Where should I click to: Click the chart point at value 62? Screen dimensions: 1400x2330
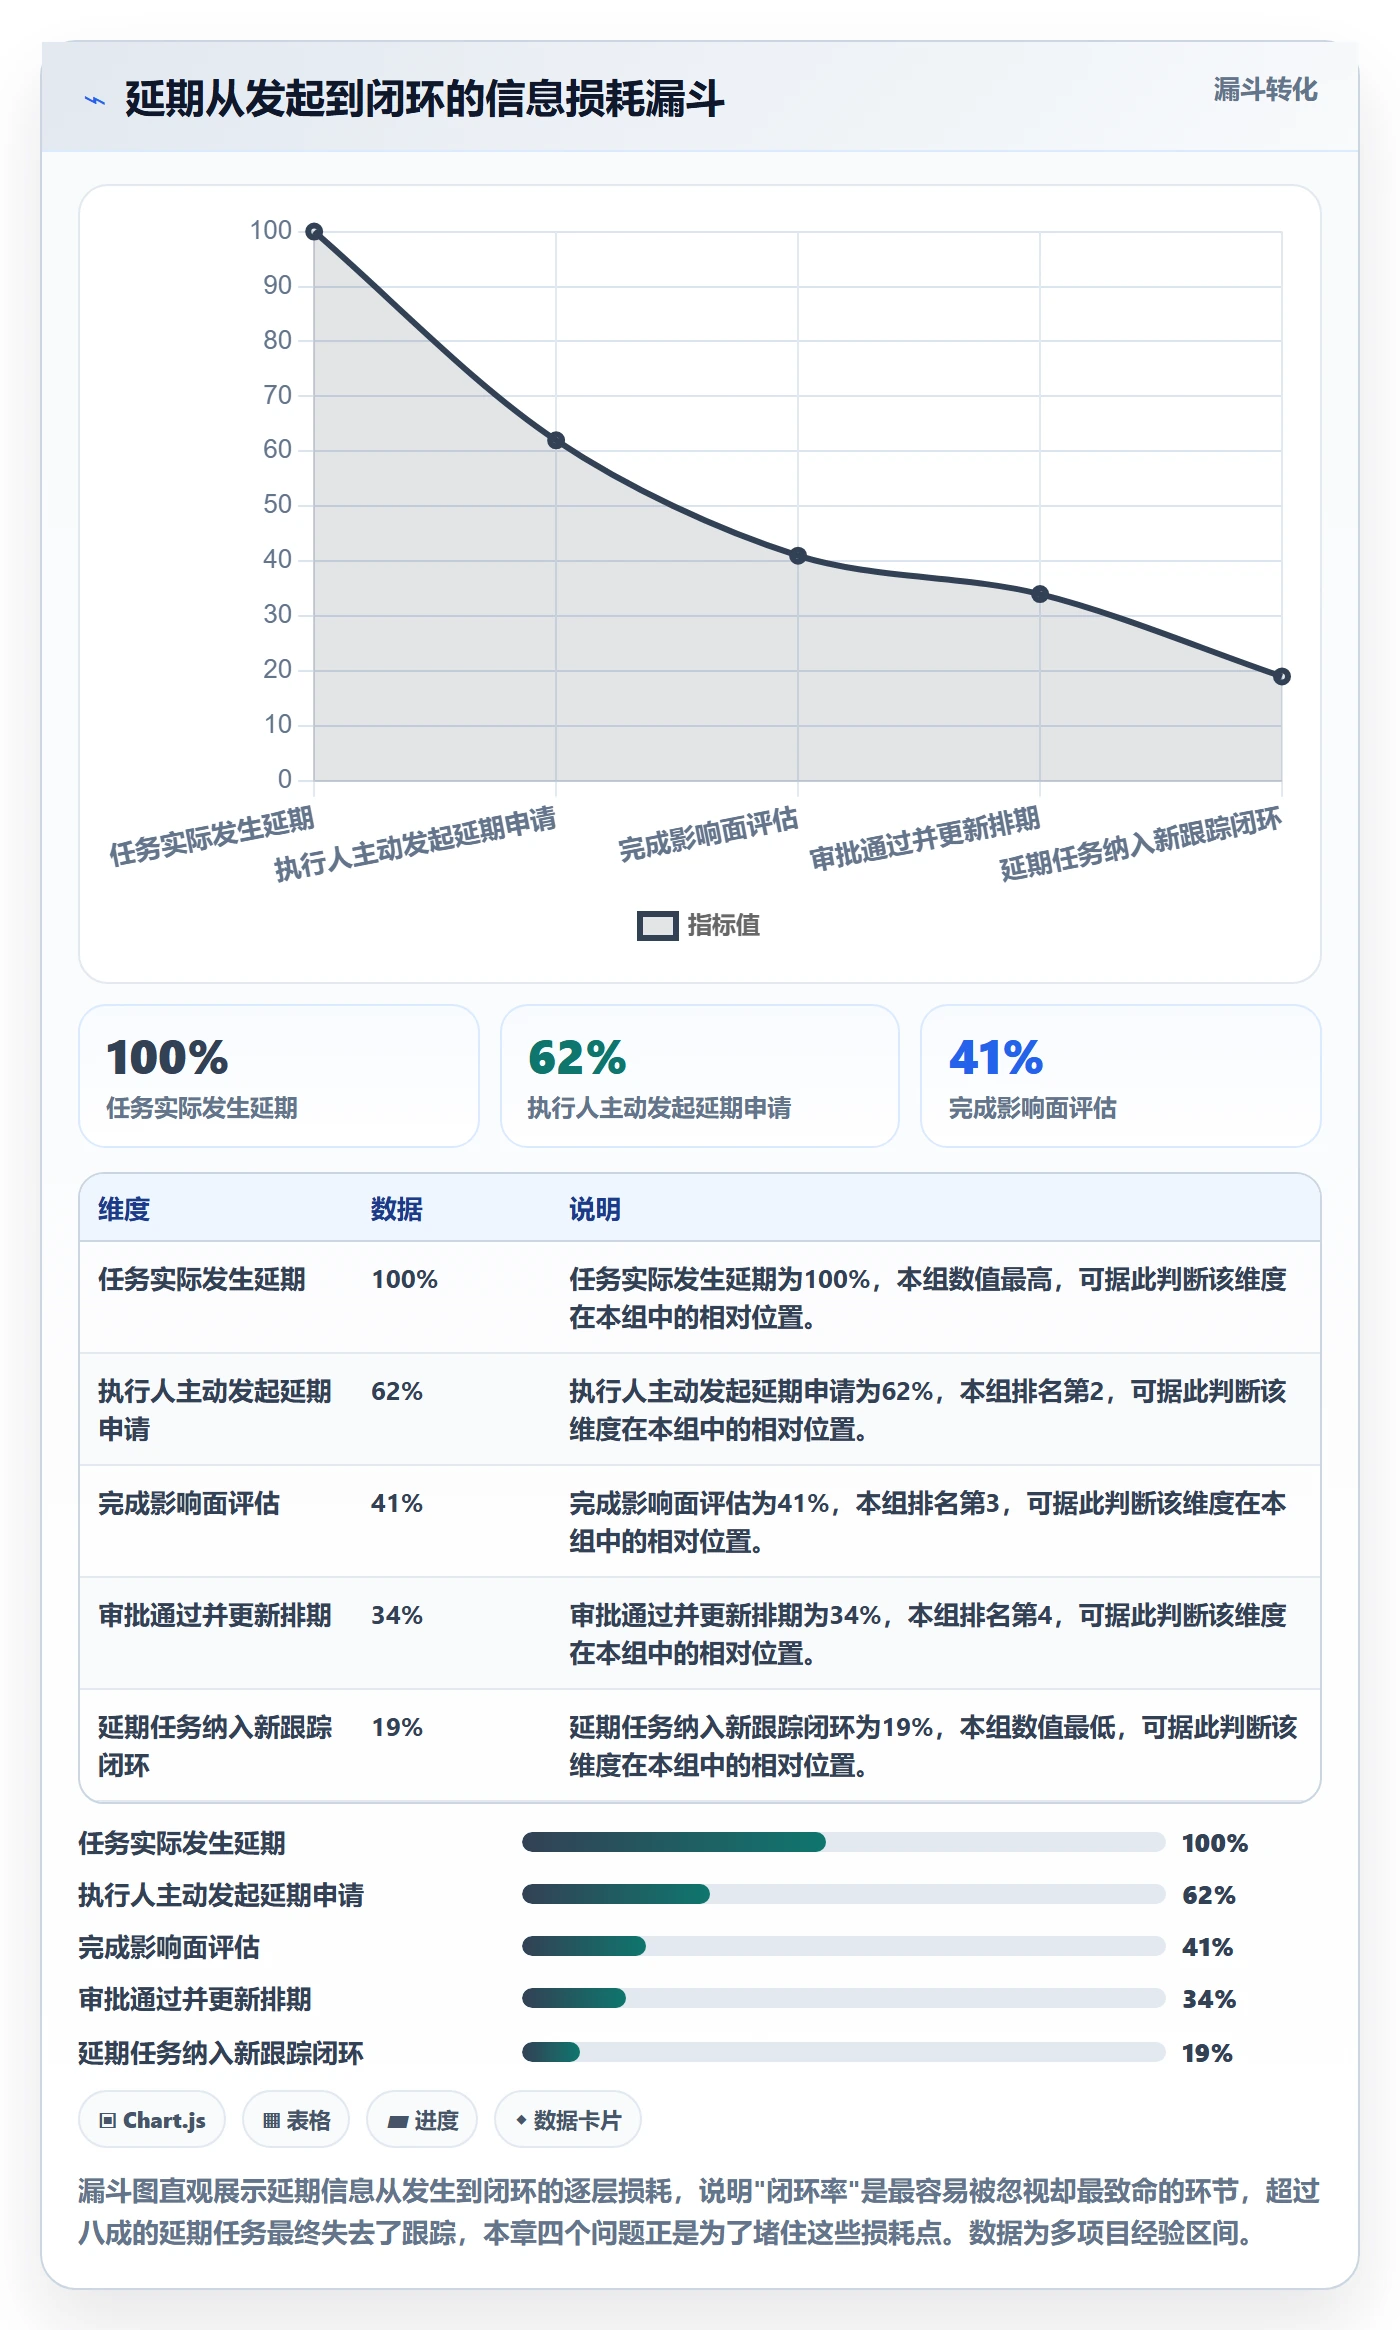click(556, 441)
